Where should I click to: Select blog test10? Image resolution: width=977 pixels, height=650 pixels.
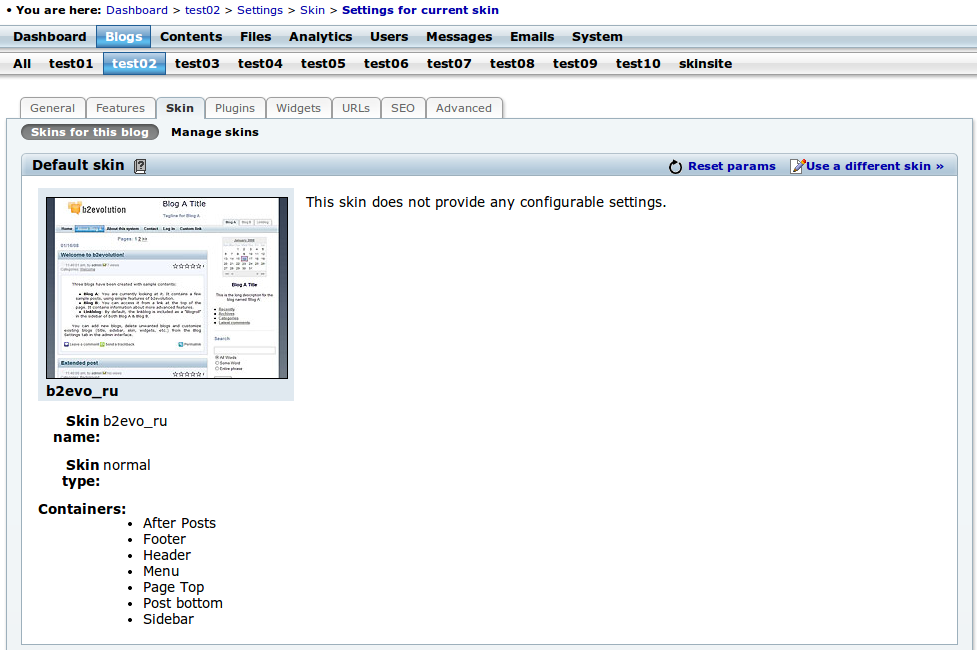(x=637, y=64)
